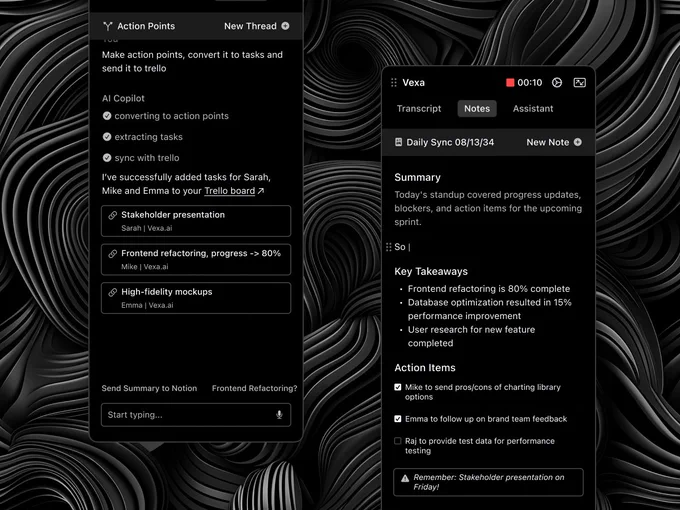
Task: Click the Key Takeaways heading
Action: pos(431,271)
